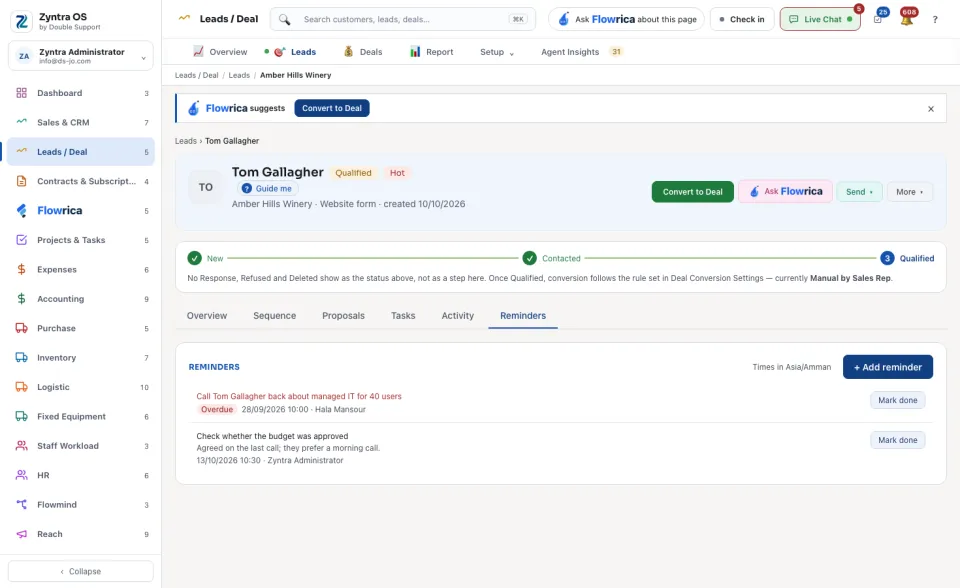Open Leads / Deal in the sidebar
Image resolution: width=960 pixels, height=588 pixels.
click(x=81, y=152)
